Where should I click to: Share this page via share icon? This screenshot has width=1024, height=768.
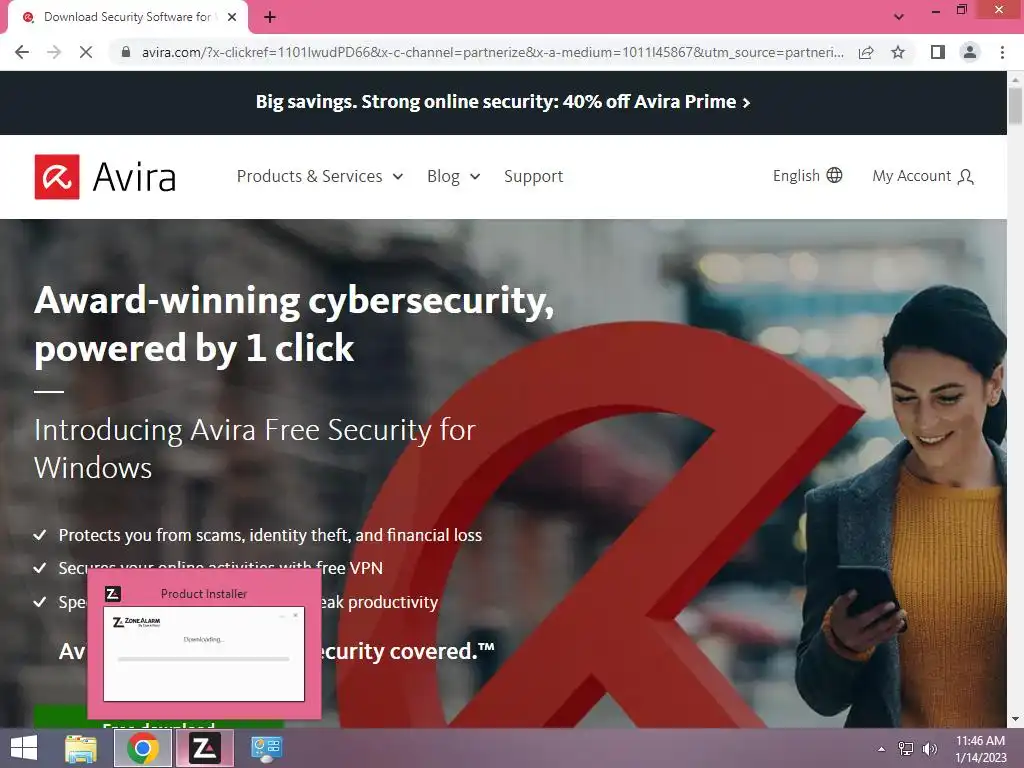866,52
